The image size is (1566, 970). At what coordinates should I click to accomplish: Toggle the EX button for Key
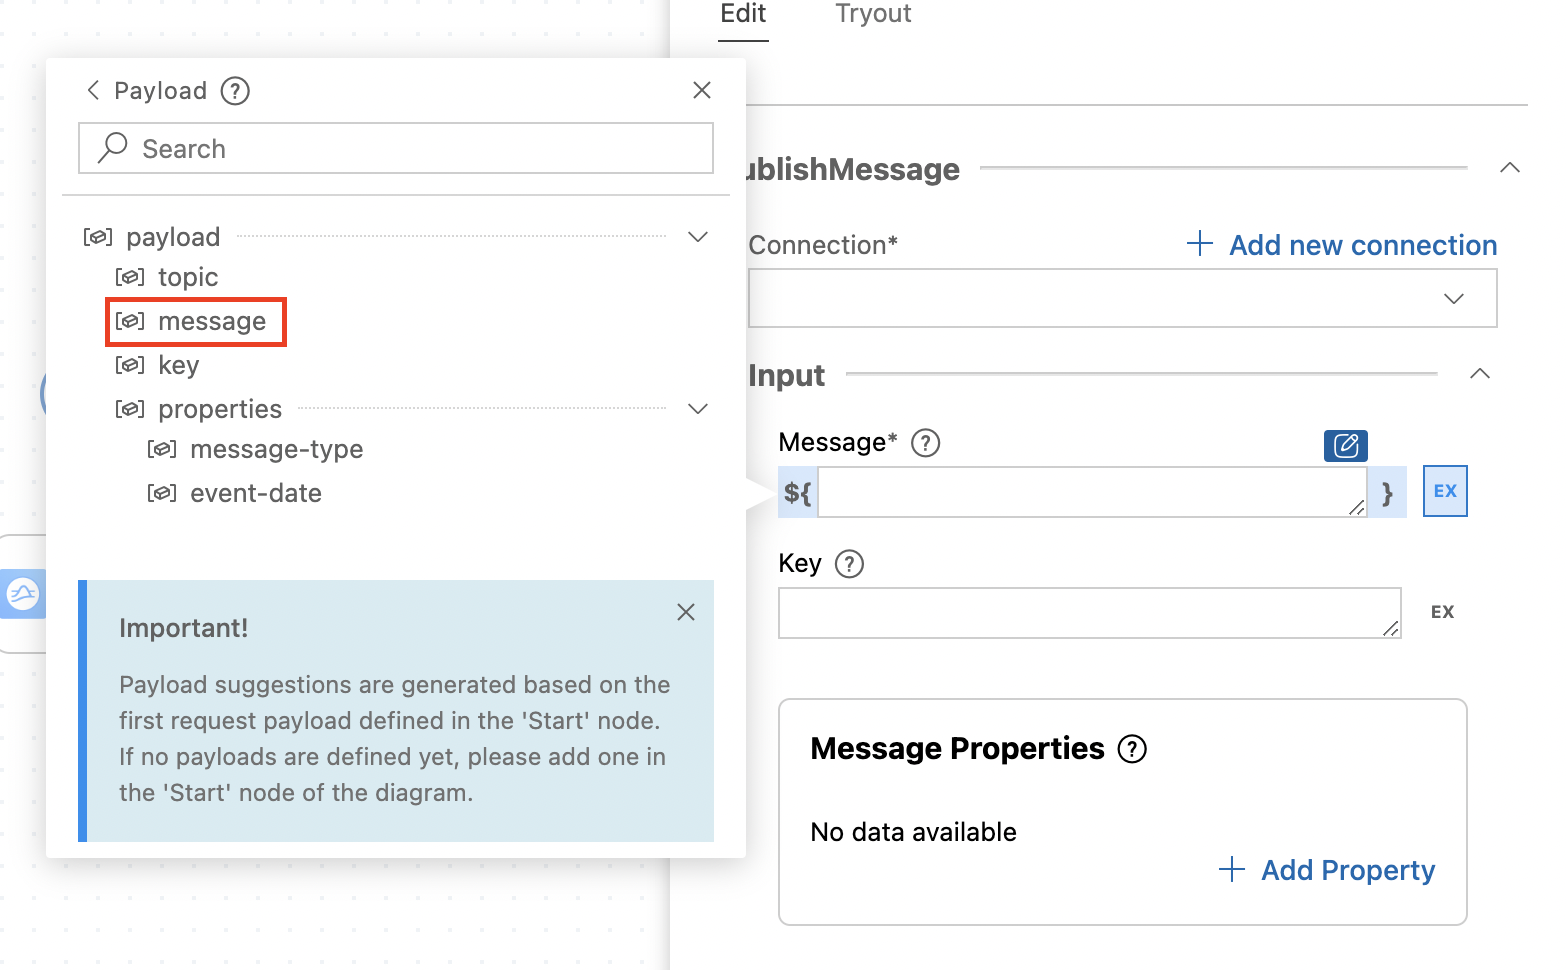[x=1442, y=612]
